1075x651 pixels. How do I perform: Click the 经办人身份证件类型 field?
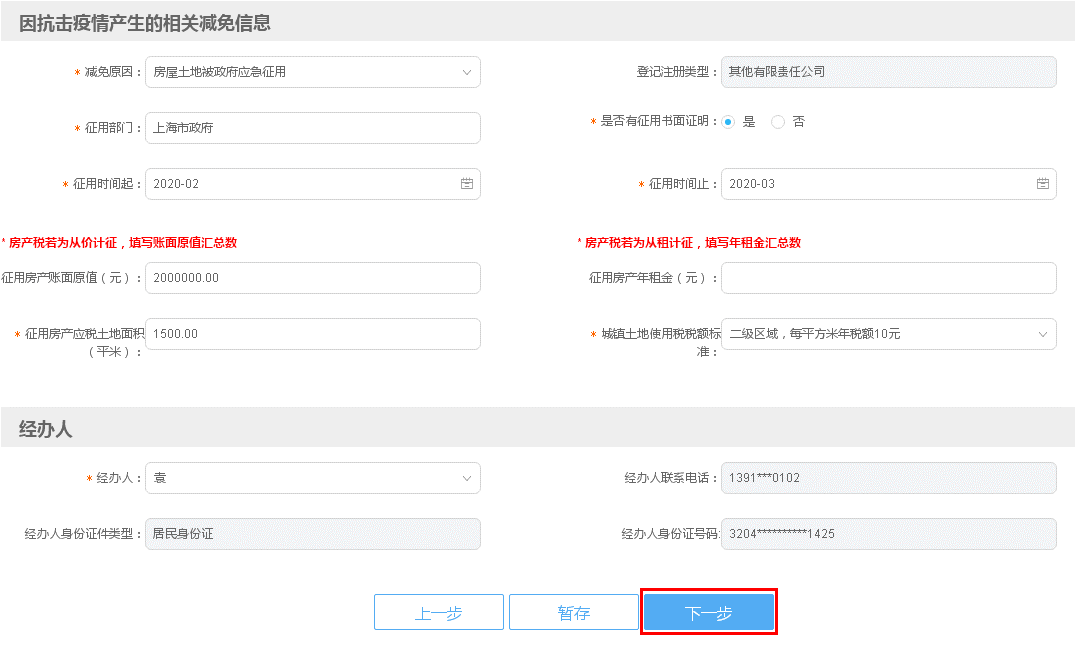[x=312, y=534]
